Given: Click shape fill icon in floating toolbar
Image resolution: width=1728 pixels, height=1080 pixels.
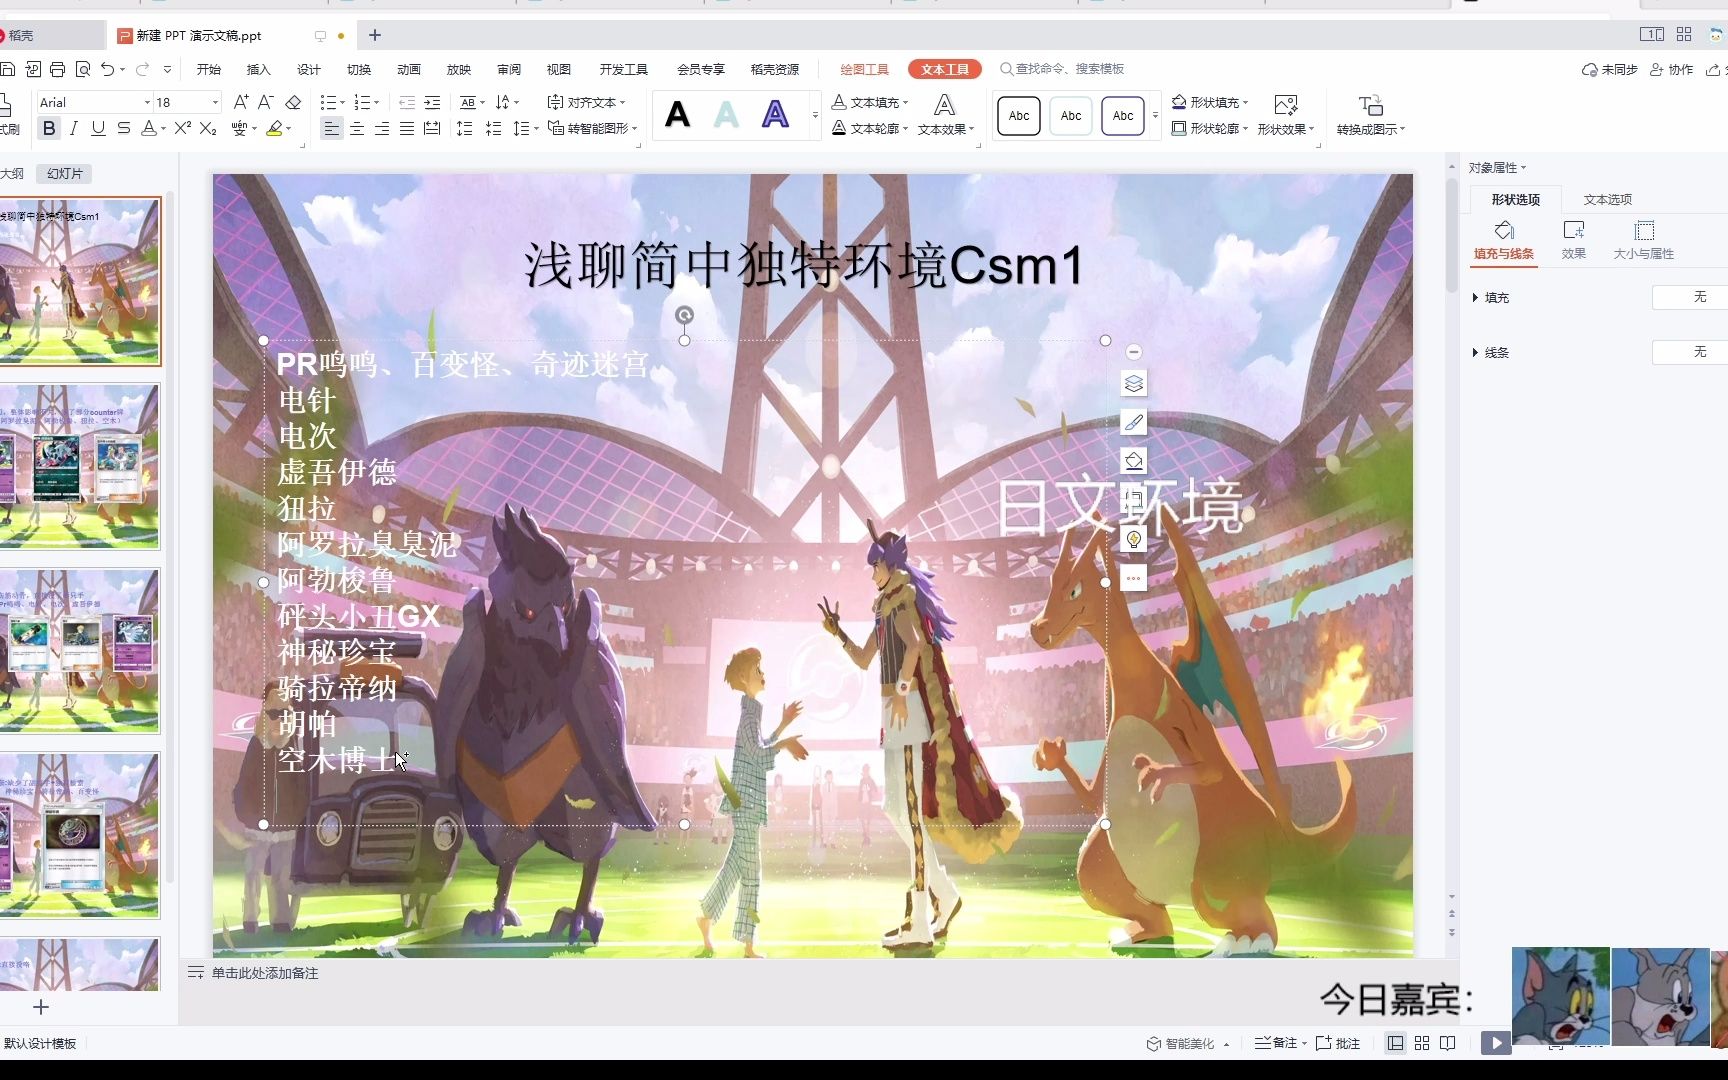Looking at the screenshot, I should 1133,461.
